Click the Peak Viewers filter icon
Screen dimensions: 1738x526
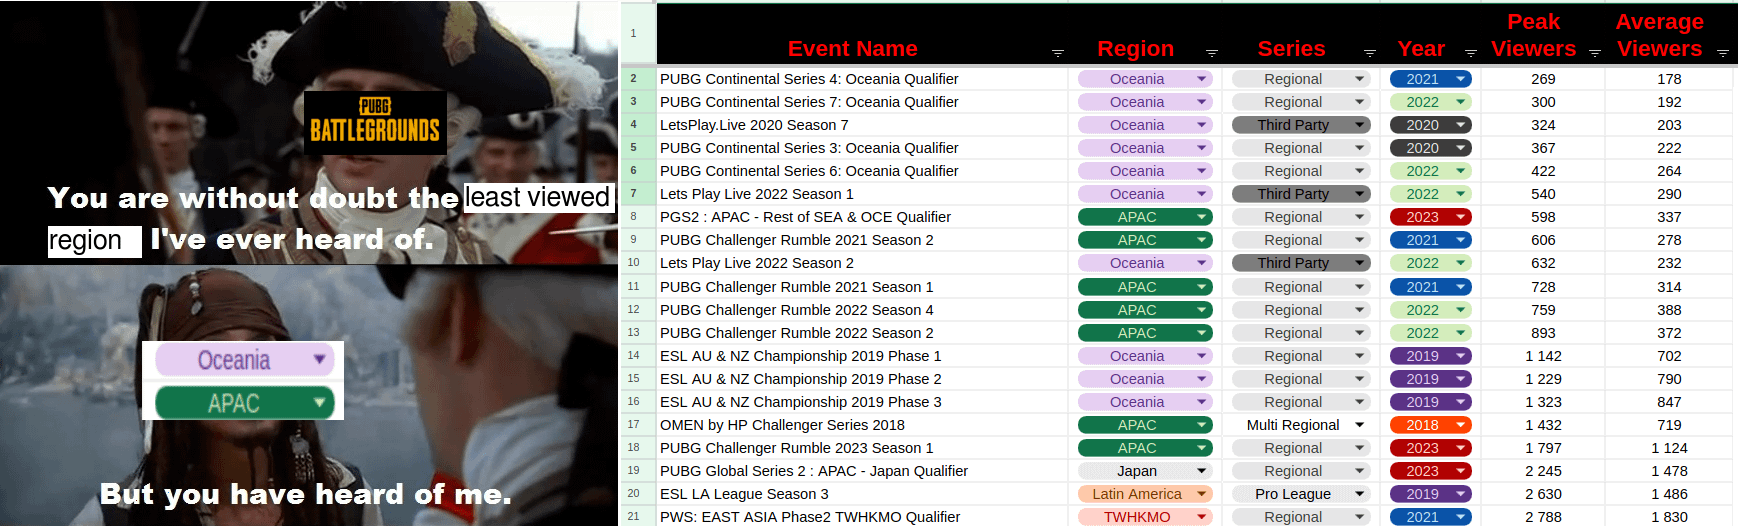coord(1594,53)
